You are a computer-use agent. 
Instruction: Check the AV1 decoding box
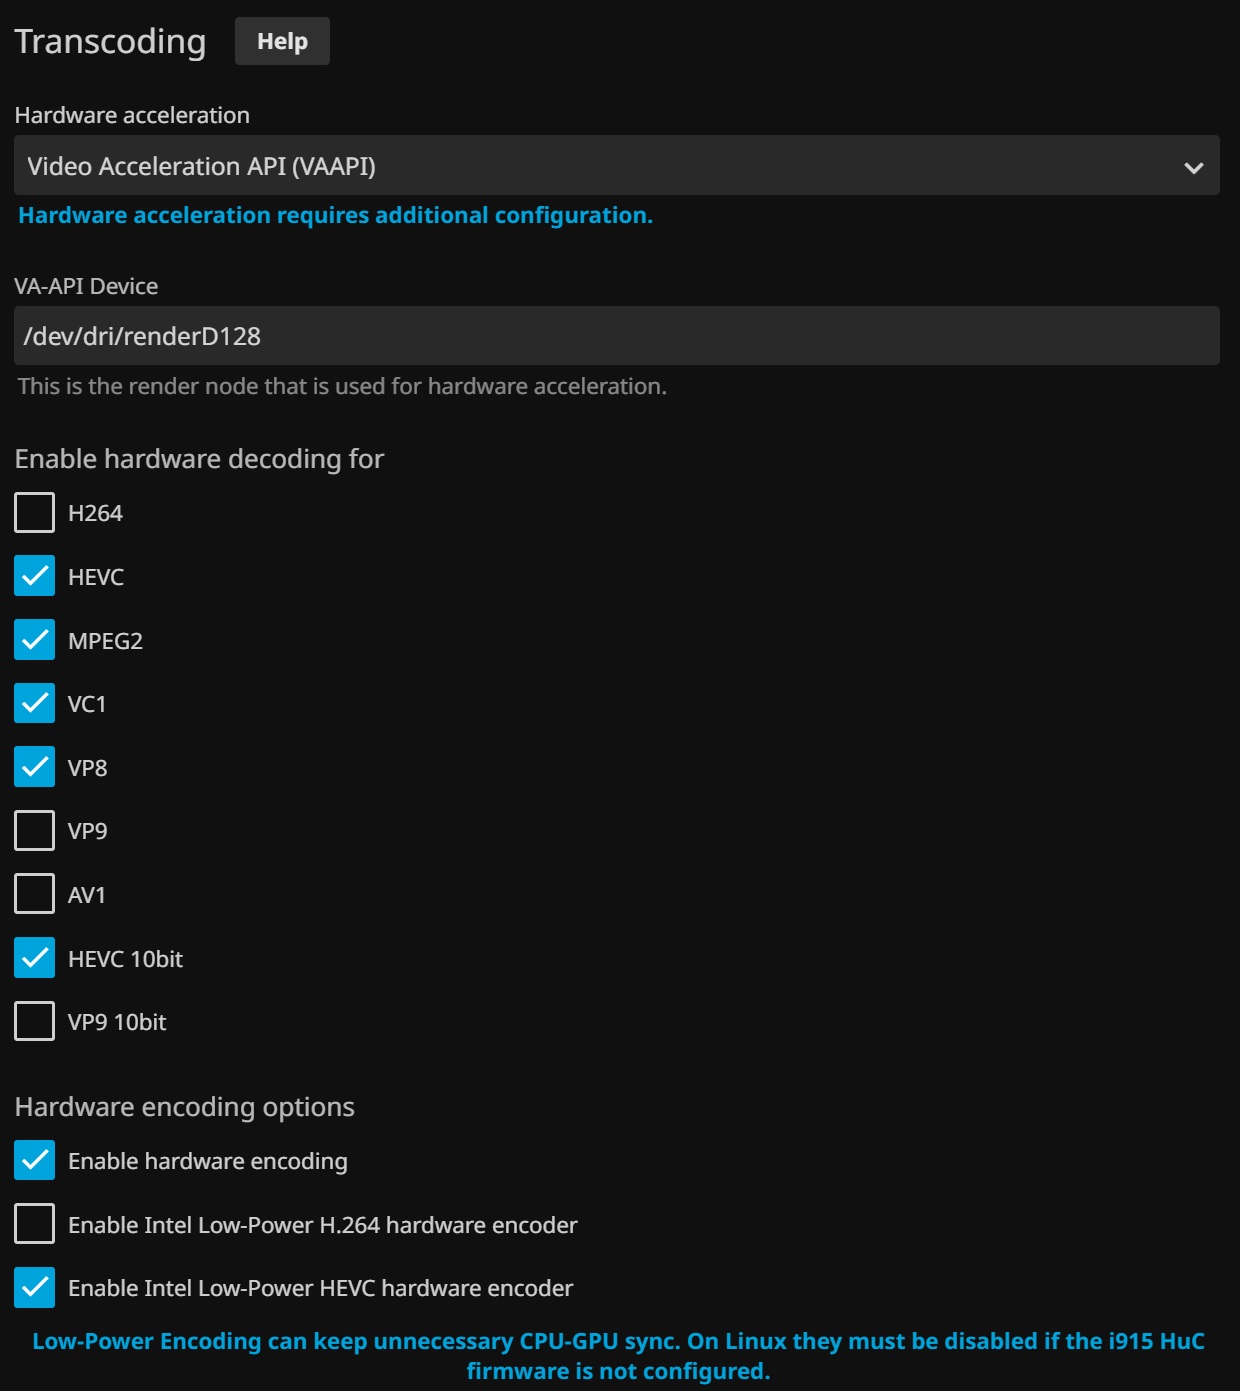point(35,894)
